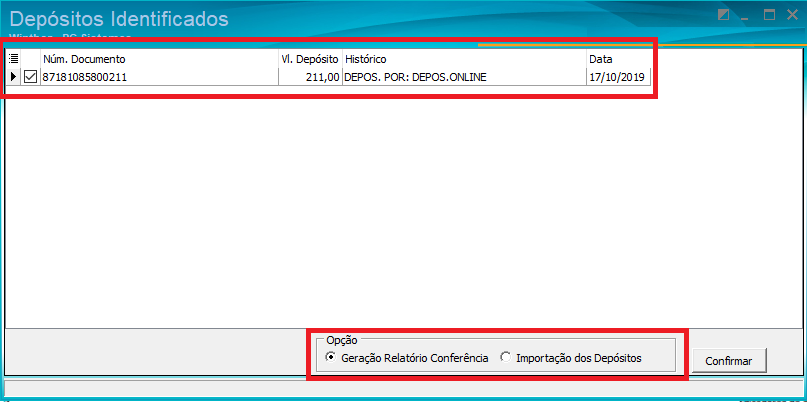The height and width of the screenshot is (402, 807).
Task: Select Importação dos Depósitos option
Action: [x=572, y=358]
